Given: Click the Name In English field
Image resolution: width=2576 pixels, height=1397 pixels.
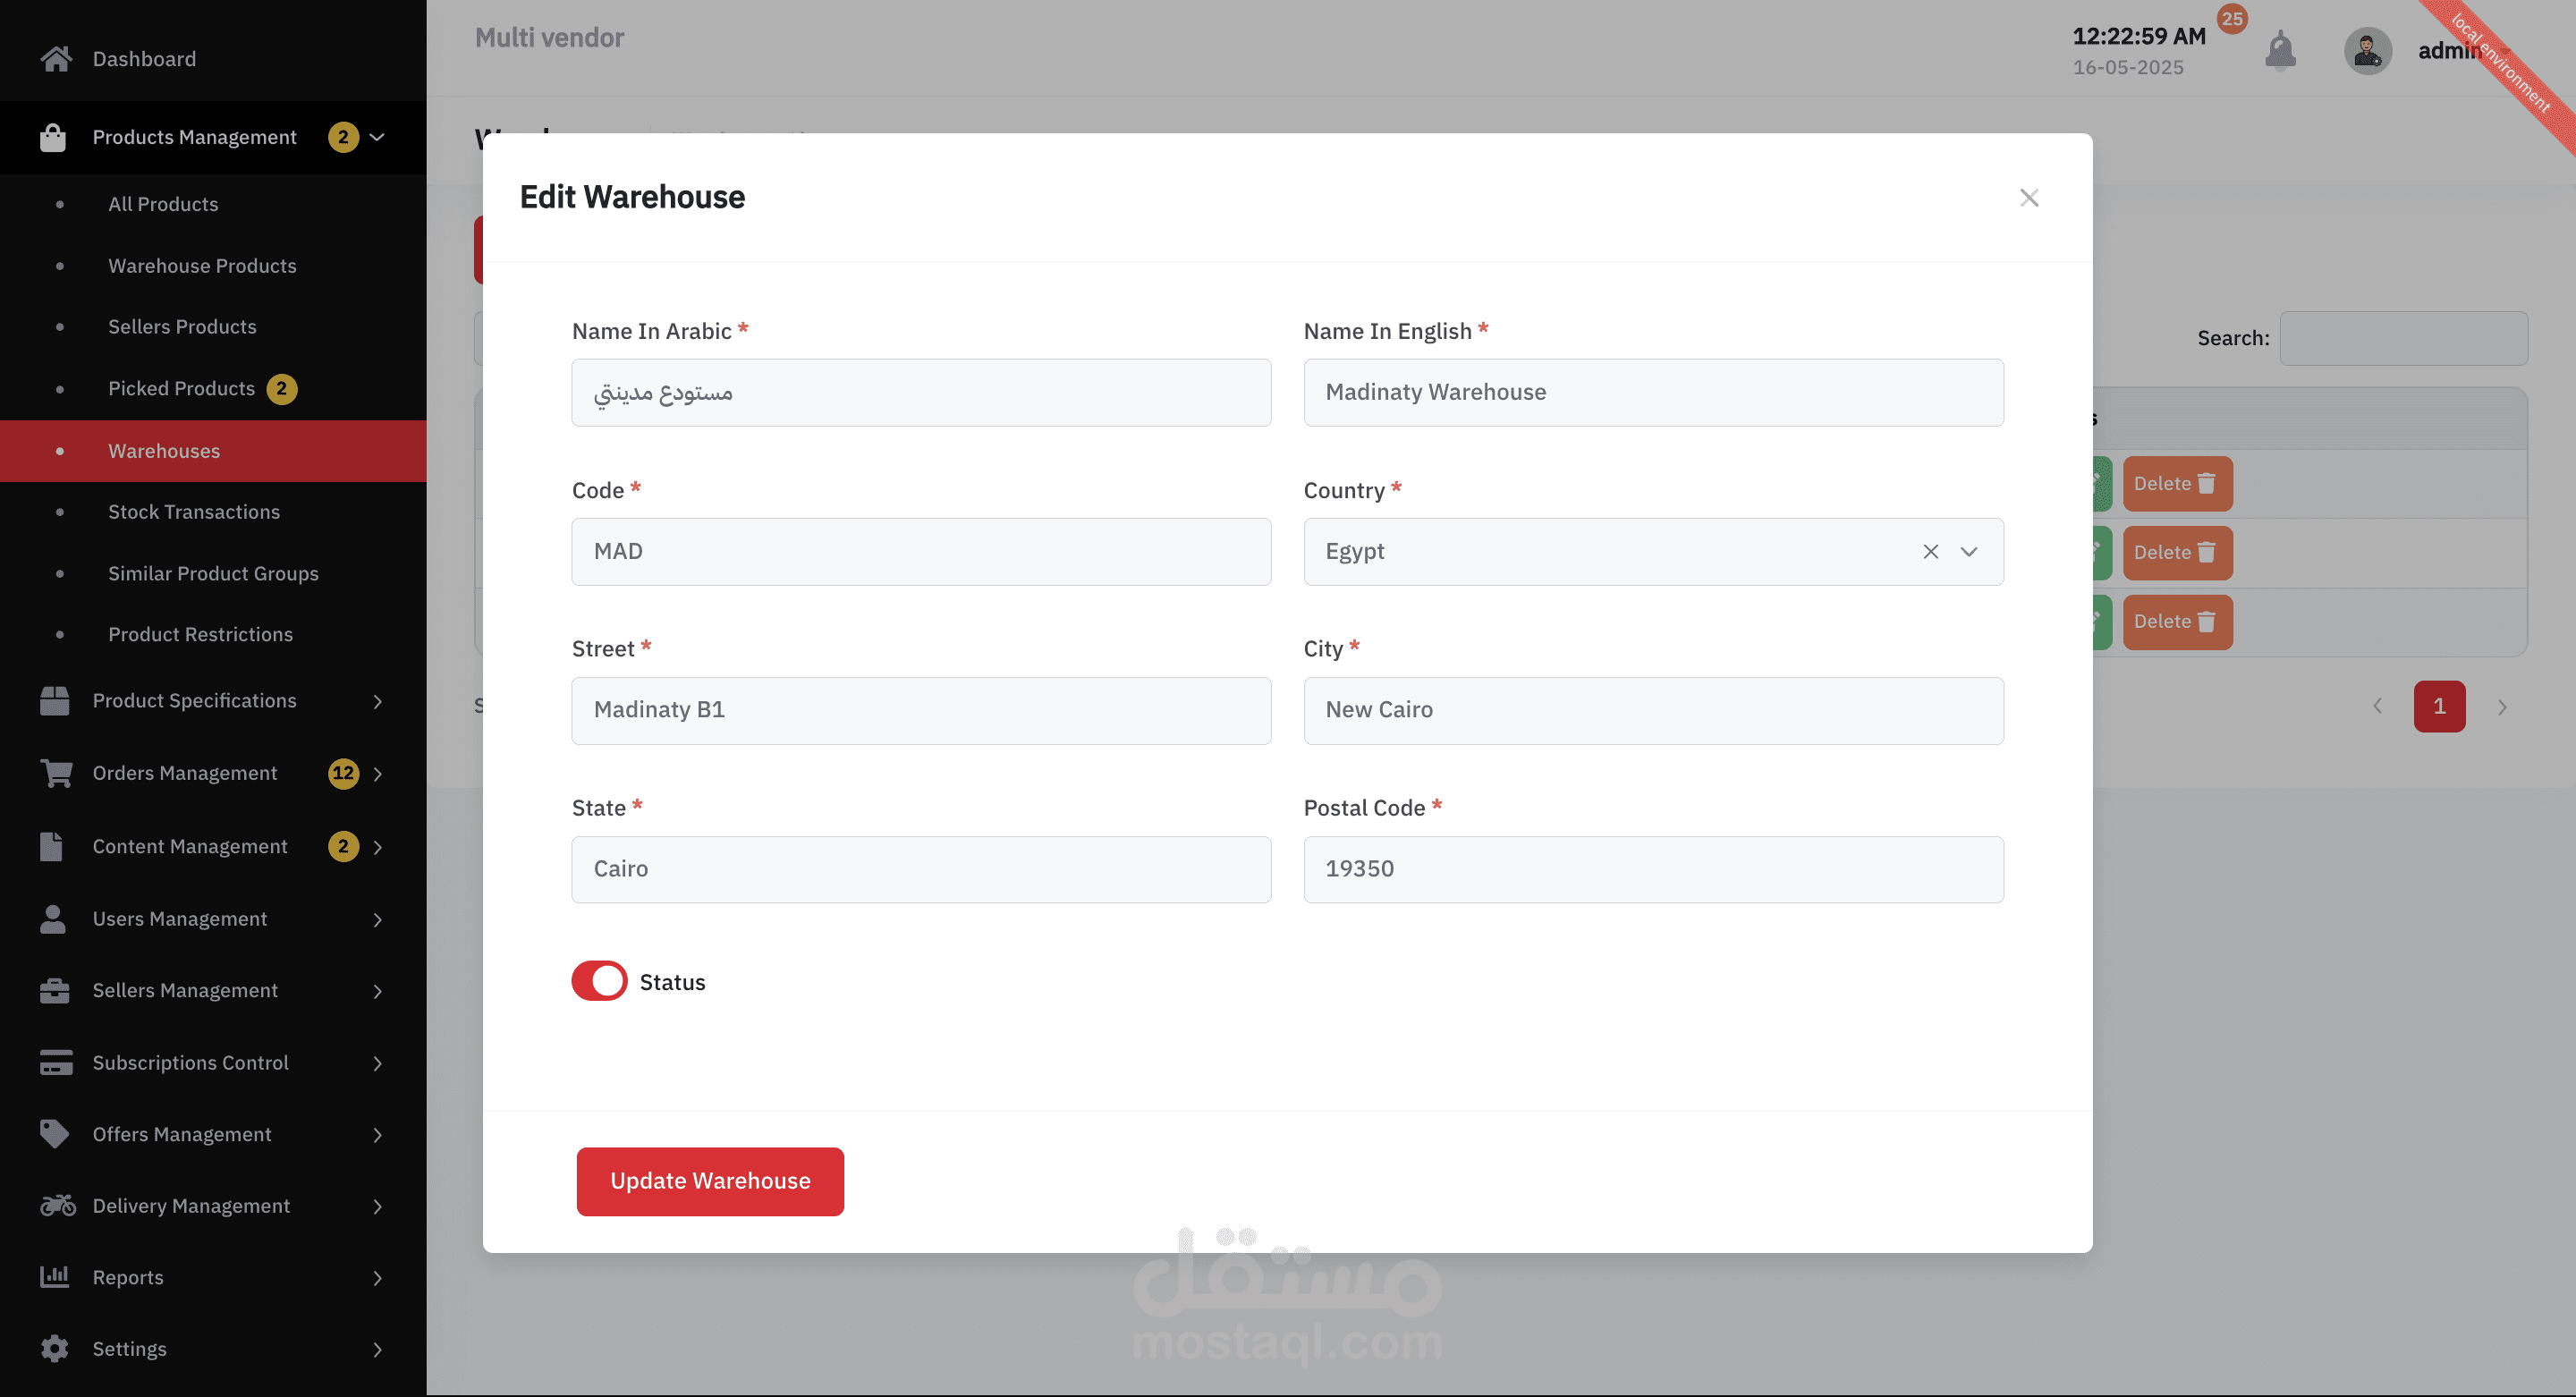Looking at the screenshot, I should [1652, 393].
